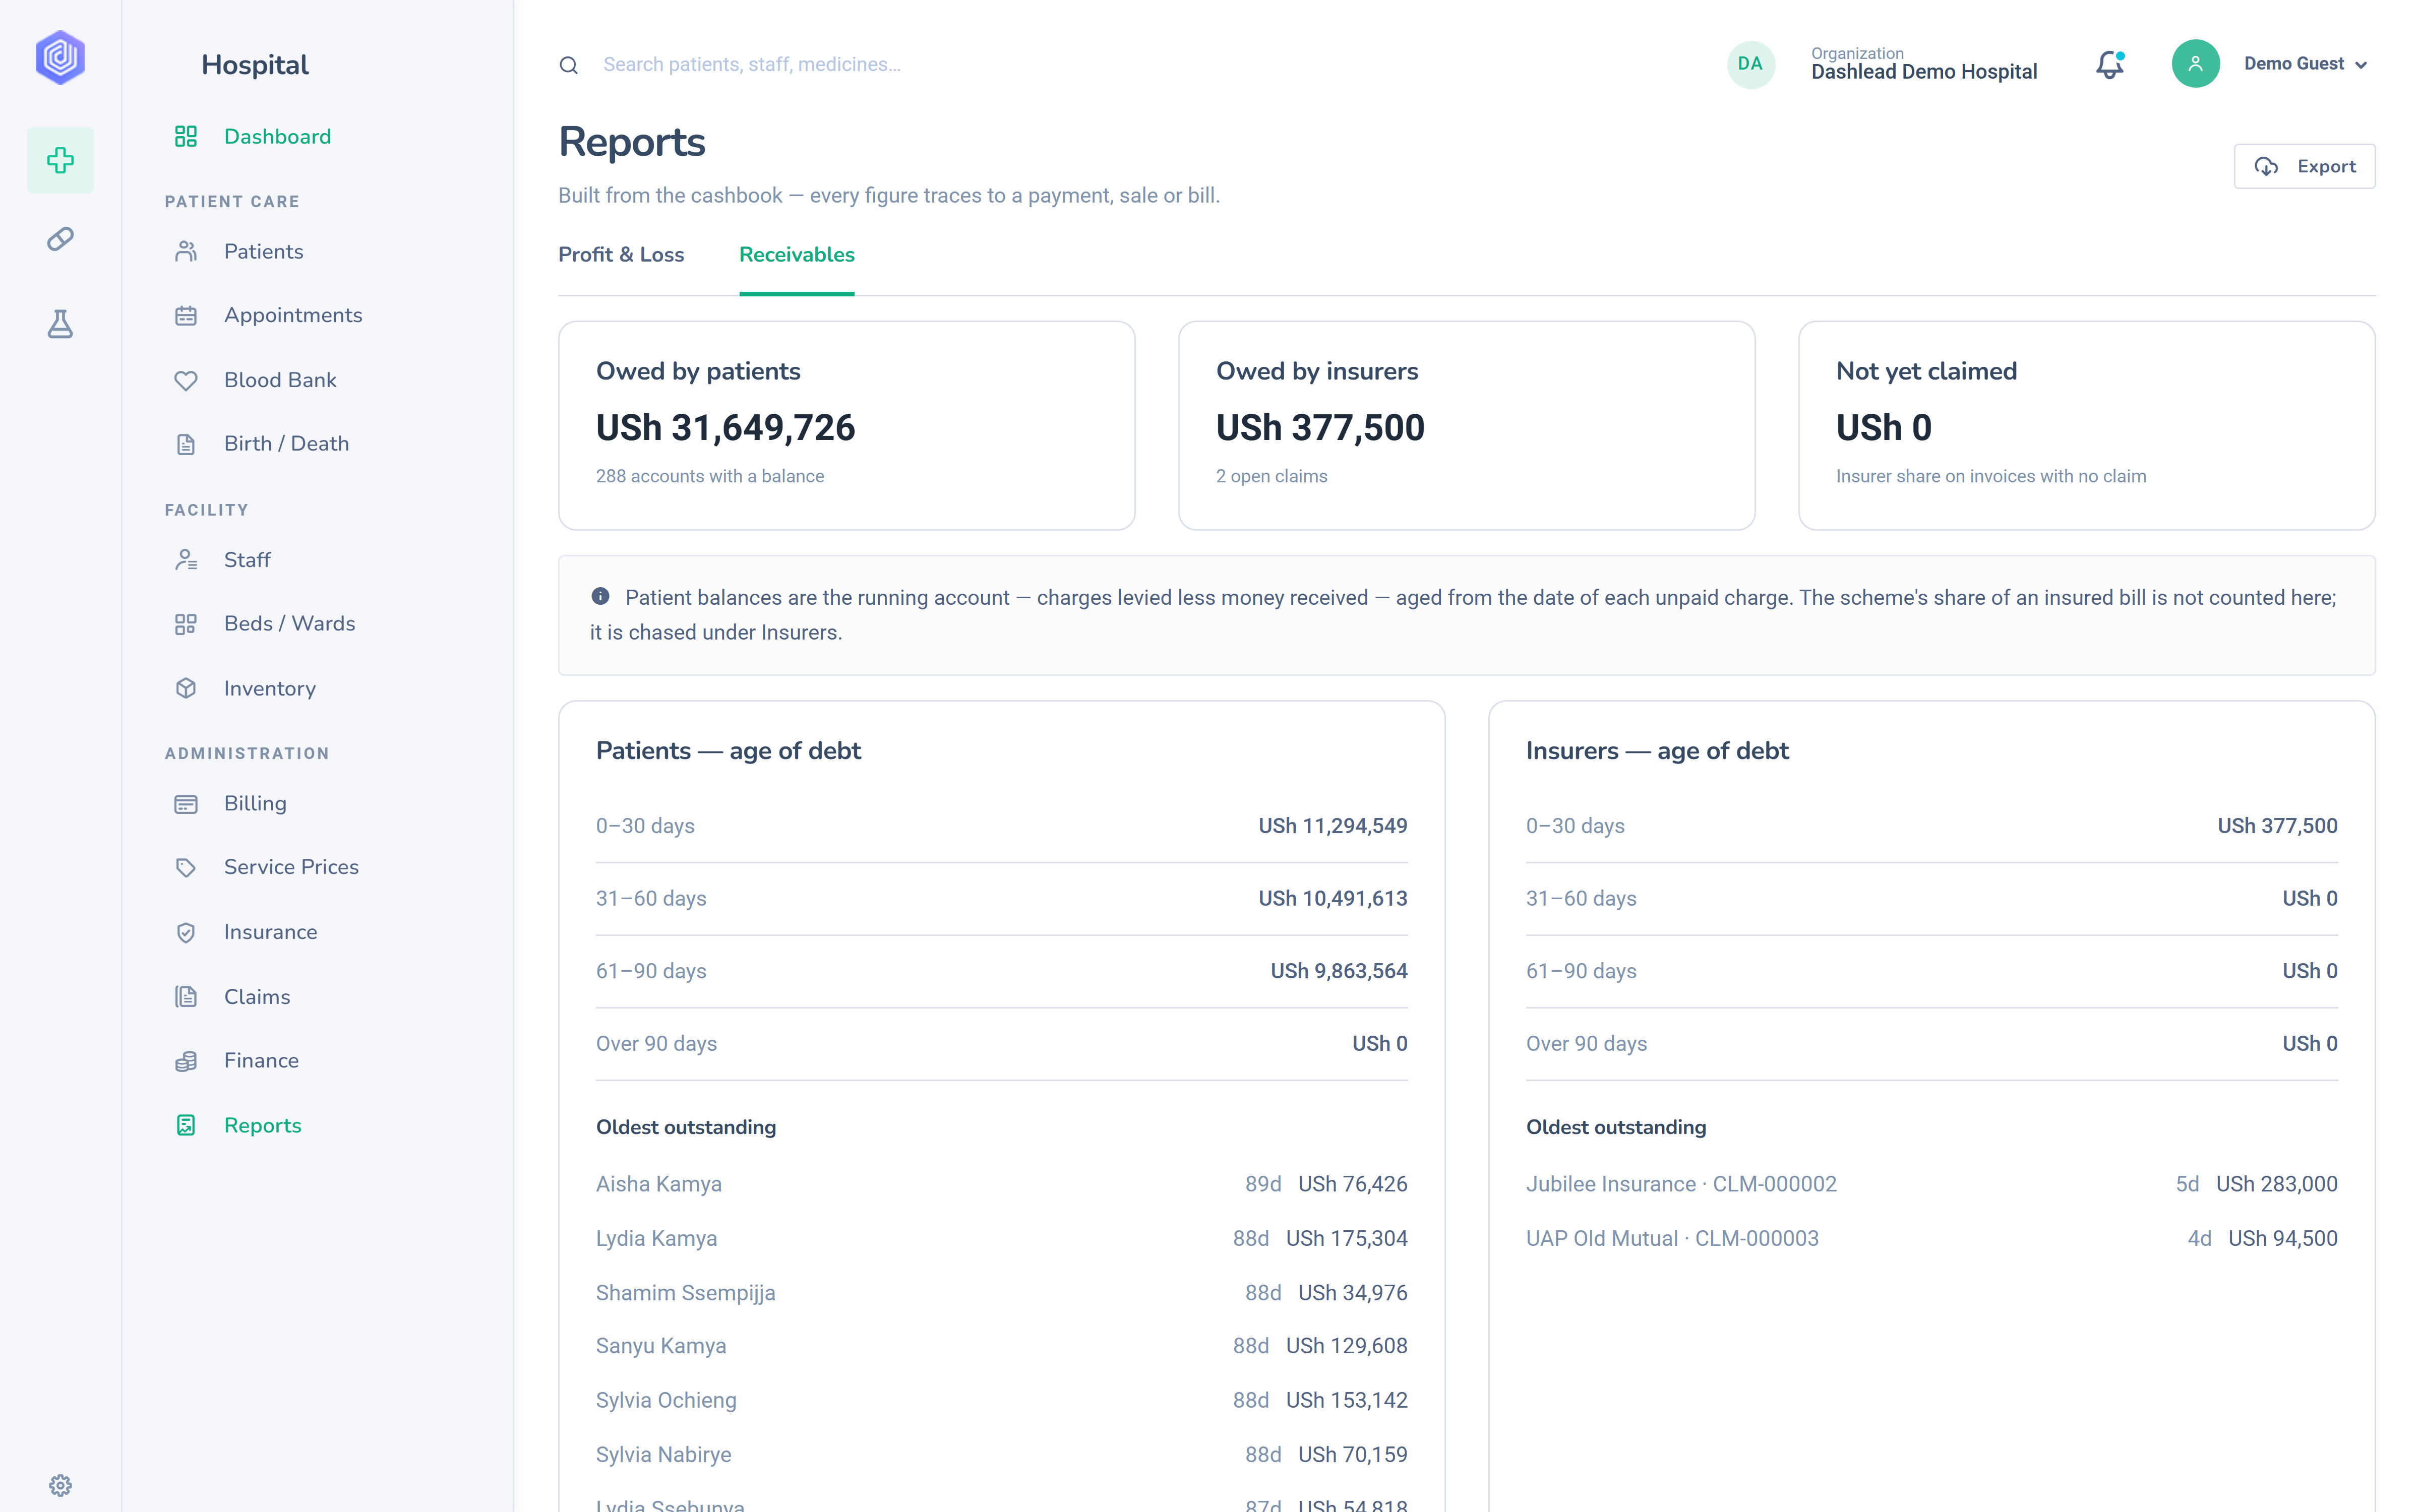Click the DA organization badge
The height and width of the screenshot is (1512, 2420).
[1750, 64]
